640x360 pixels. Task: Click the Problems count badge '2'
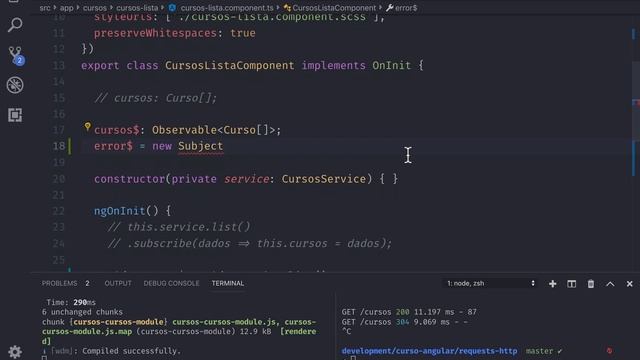(87, 283)
